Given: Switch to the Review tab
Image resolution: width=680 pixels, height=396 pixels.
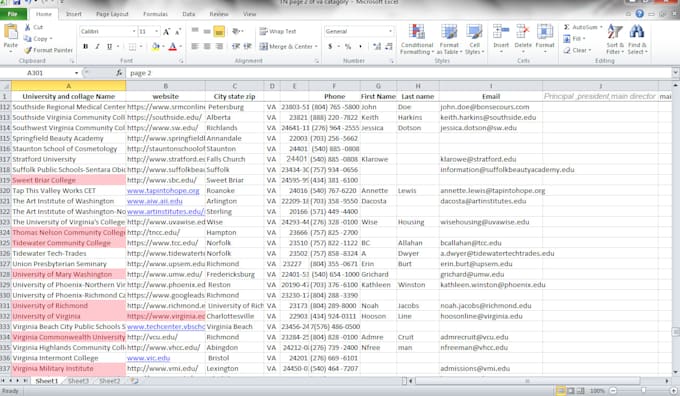Looking at the screenshot, I should click(x=219, y=14).
